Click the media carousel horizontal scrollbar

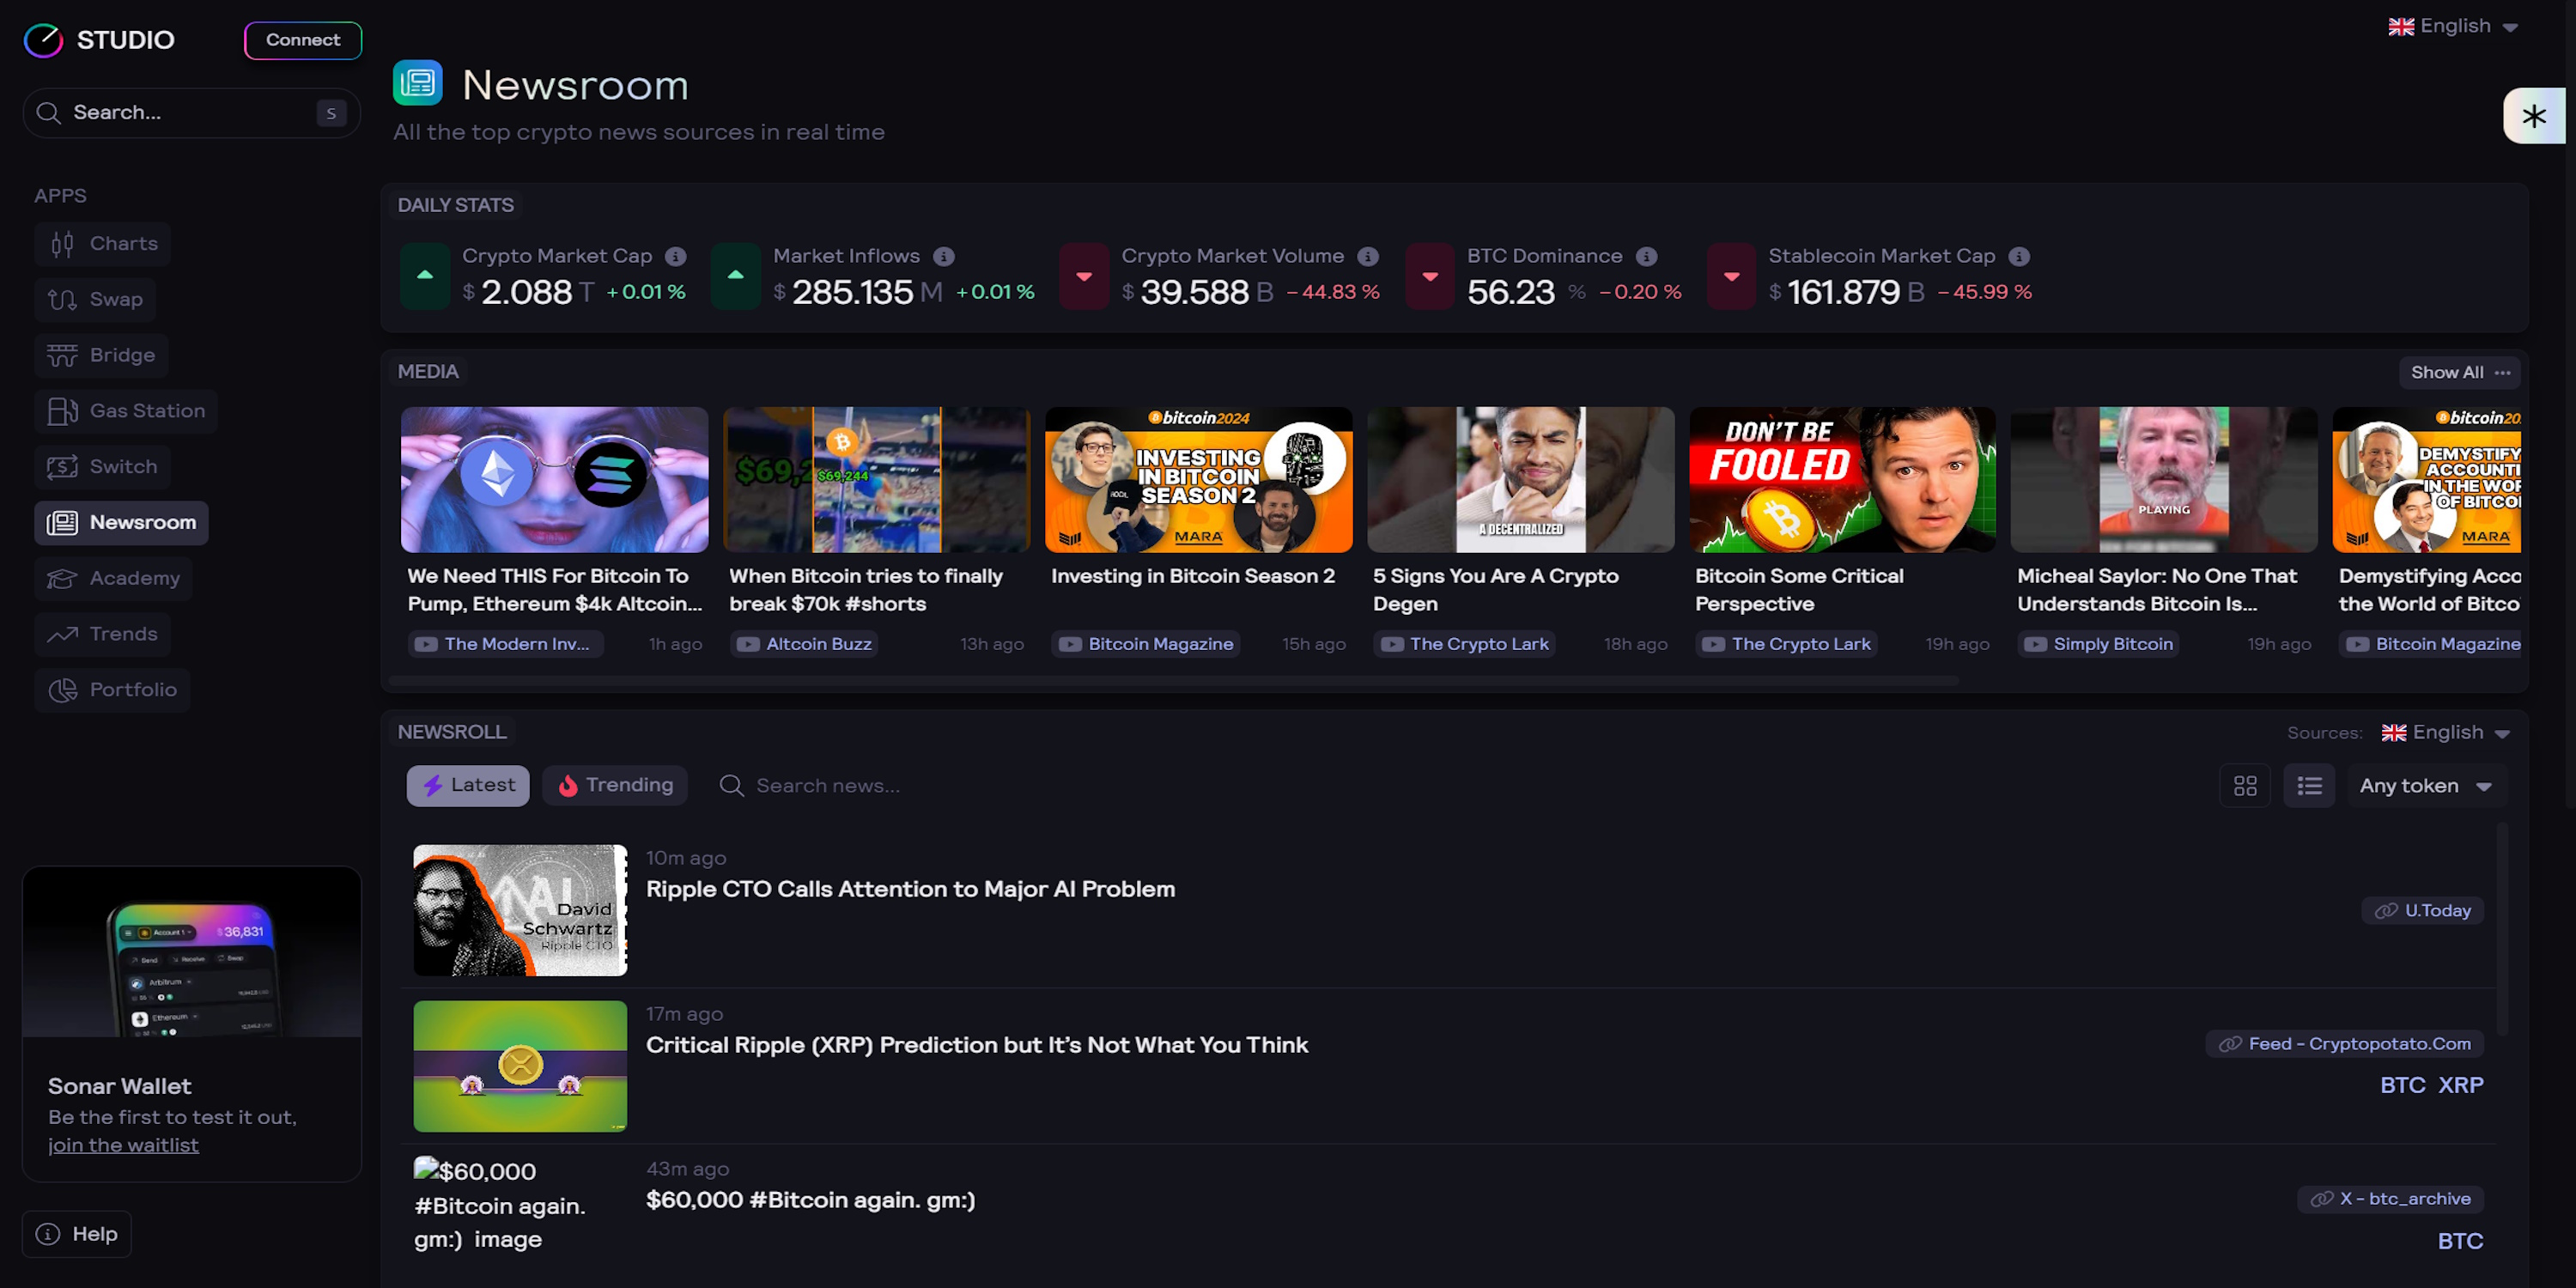tap(1172, 681)
